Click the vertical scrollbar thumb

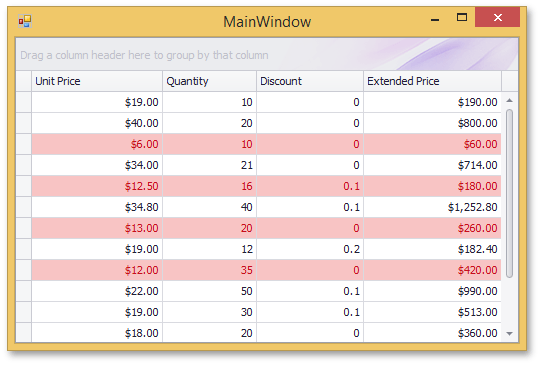(x=510, y=193)
